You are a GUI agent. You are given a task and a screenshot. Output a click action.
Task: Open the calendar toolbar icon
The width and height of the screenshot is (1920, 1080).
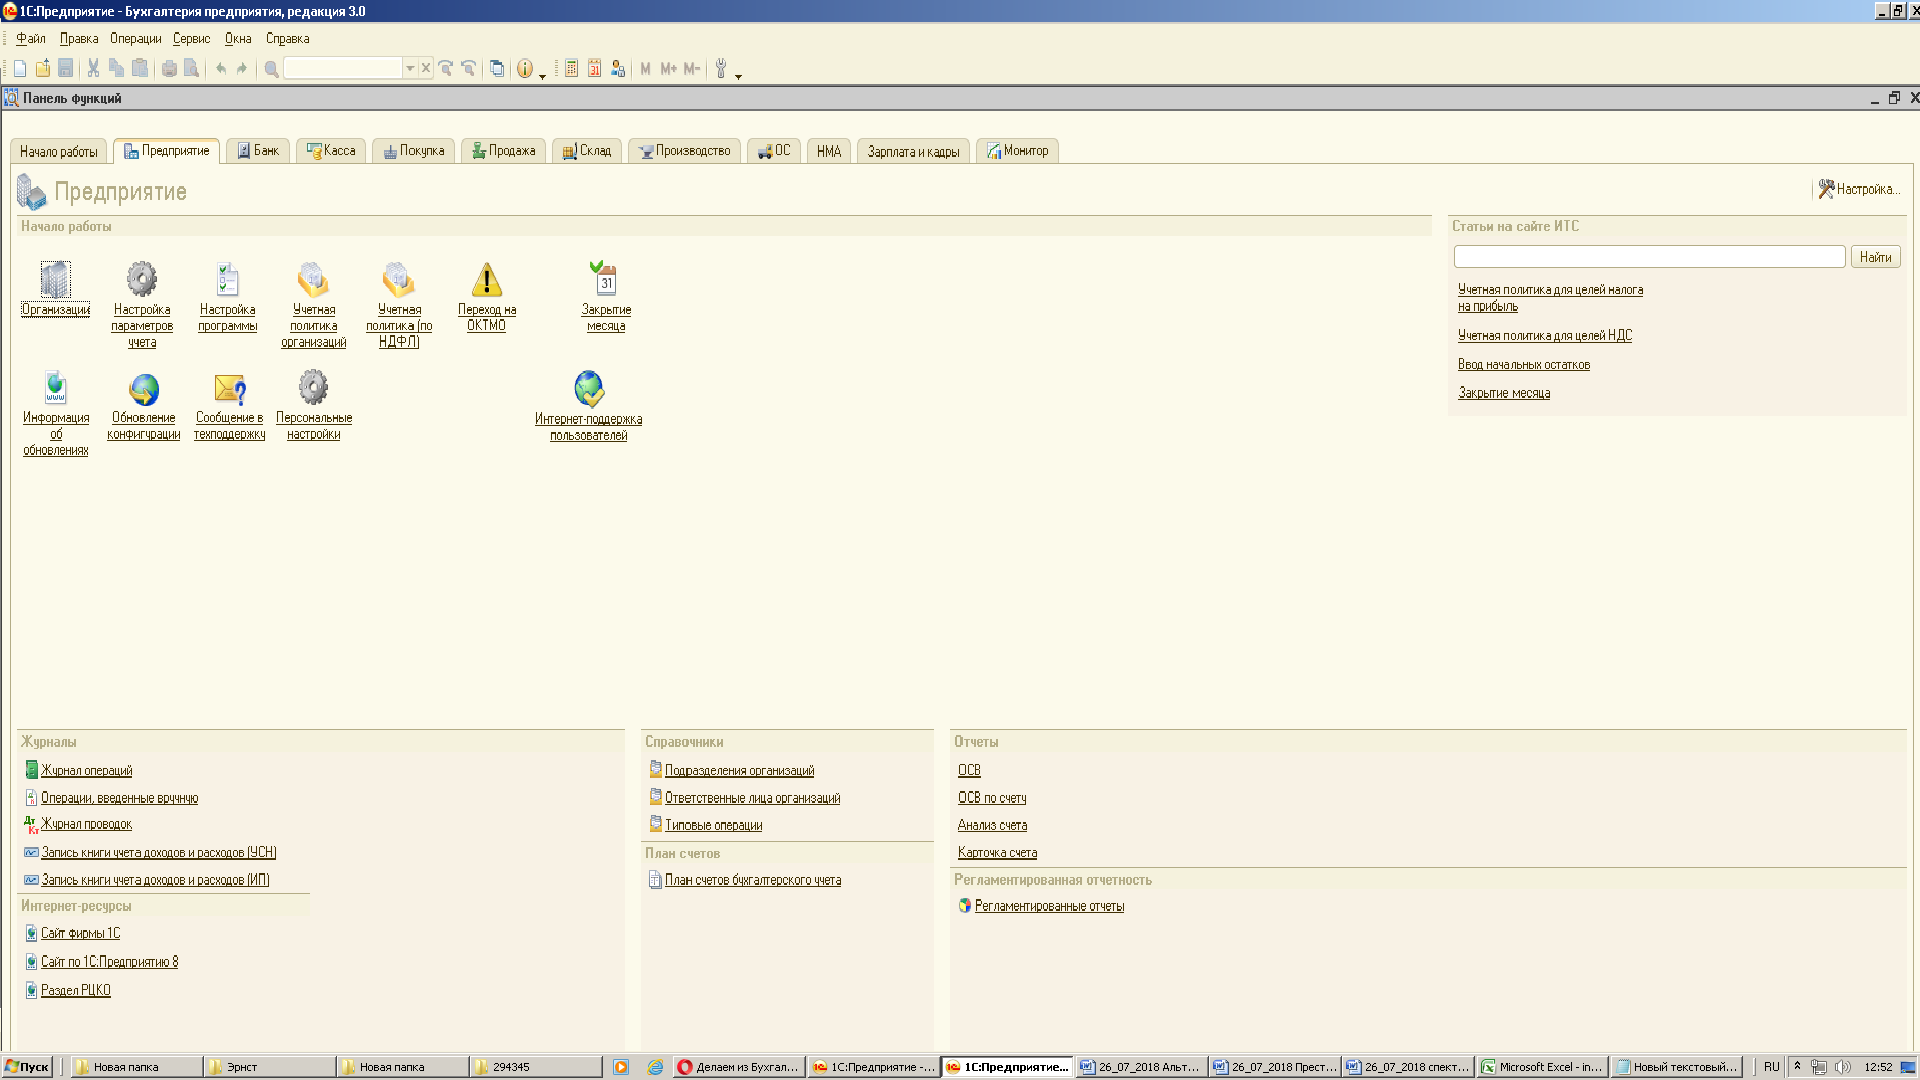click(x=594, y=68)
